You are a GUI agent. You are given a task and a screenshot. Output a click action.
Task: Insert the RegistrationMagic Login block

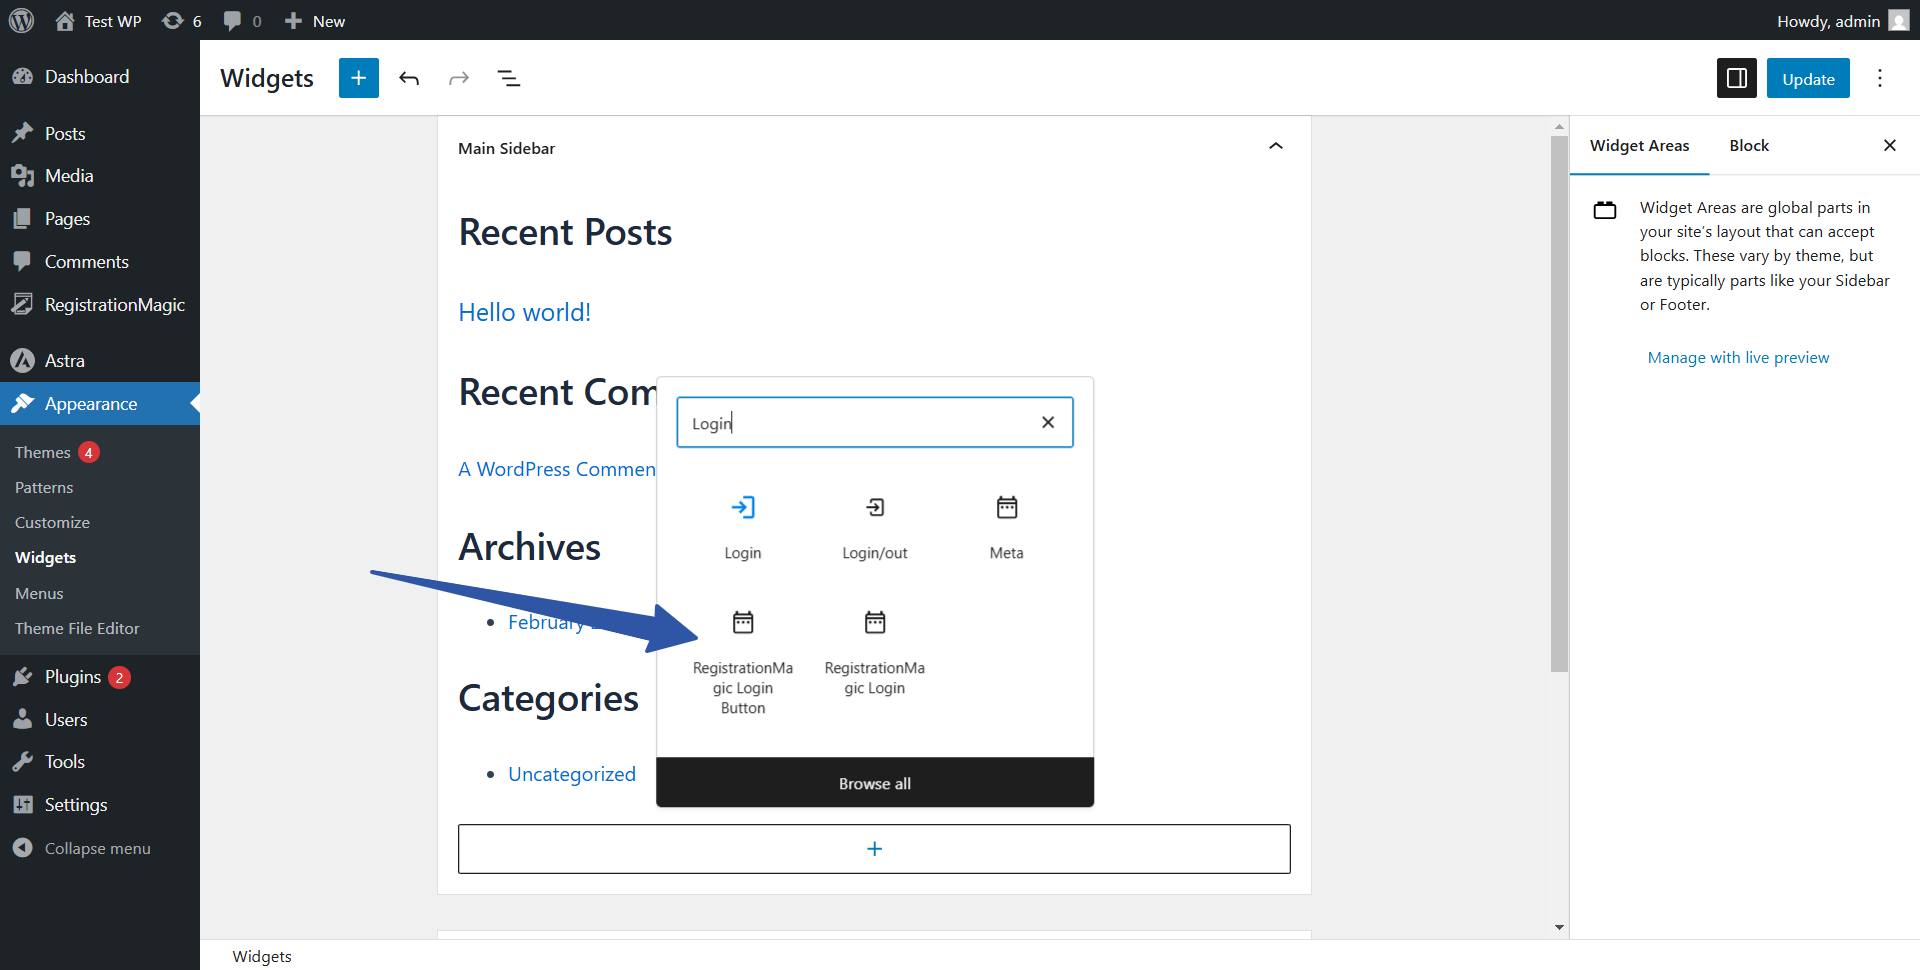pos(874,651)
